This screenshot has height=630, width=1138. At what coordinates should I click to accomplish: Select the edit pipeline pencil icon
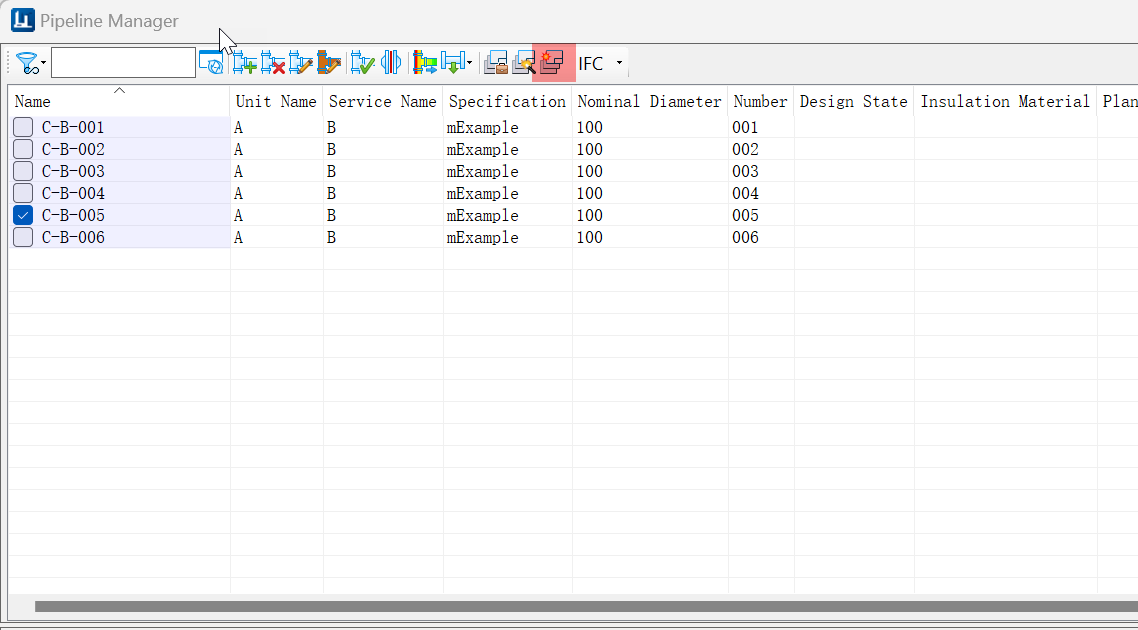[302, 62]
